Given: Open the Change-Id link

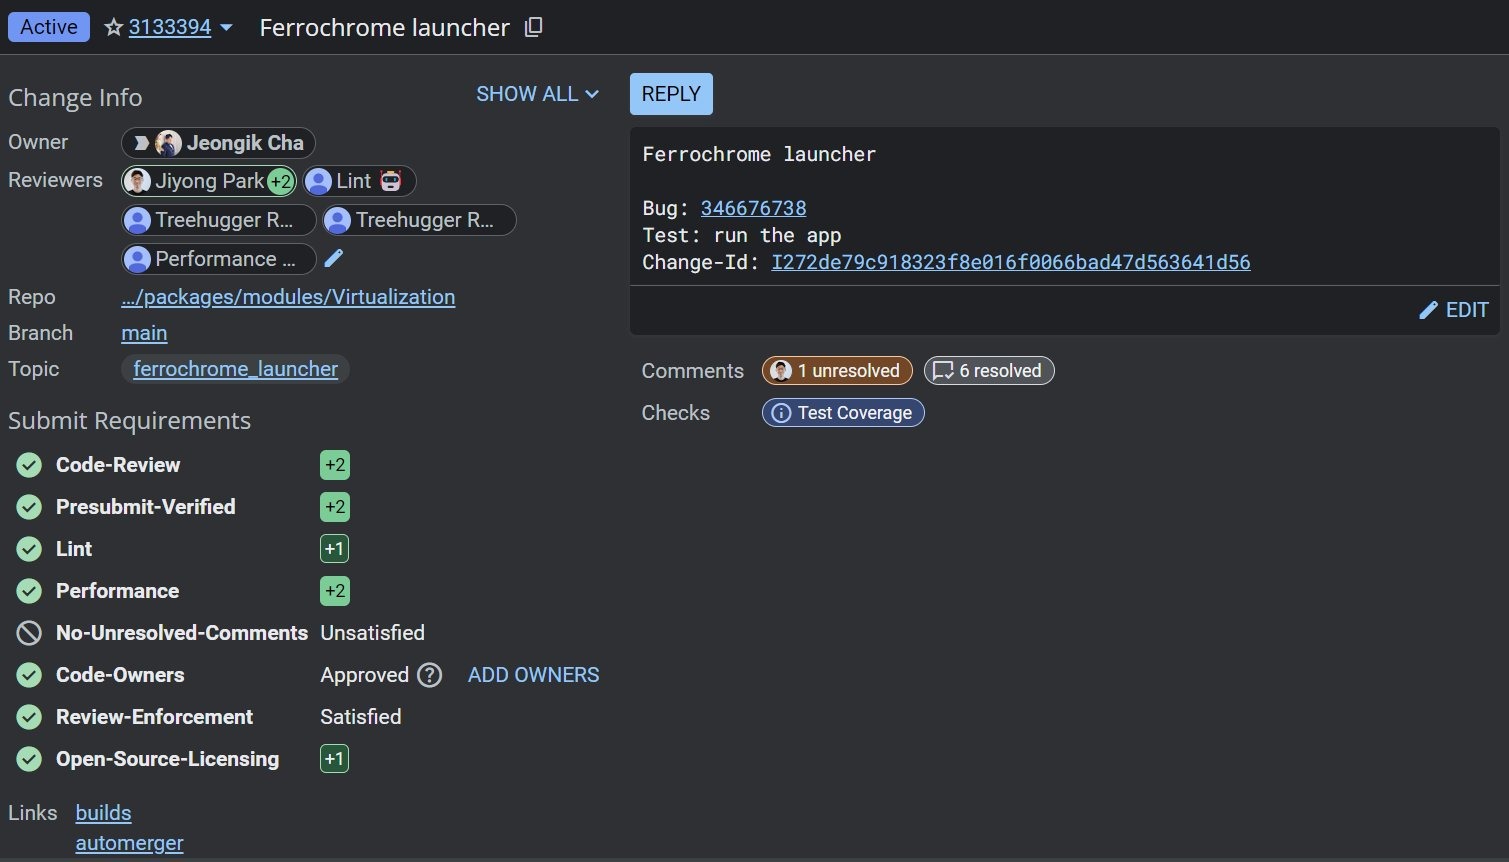Looking at the screenshot, I should [x=1010, y=262].
